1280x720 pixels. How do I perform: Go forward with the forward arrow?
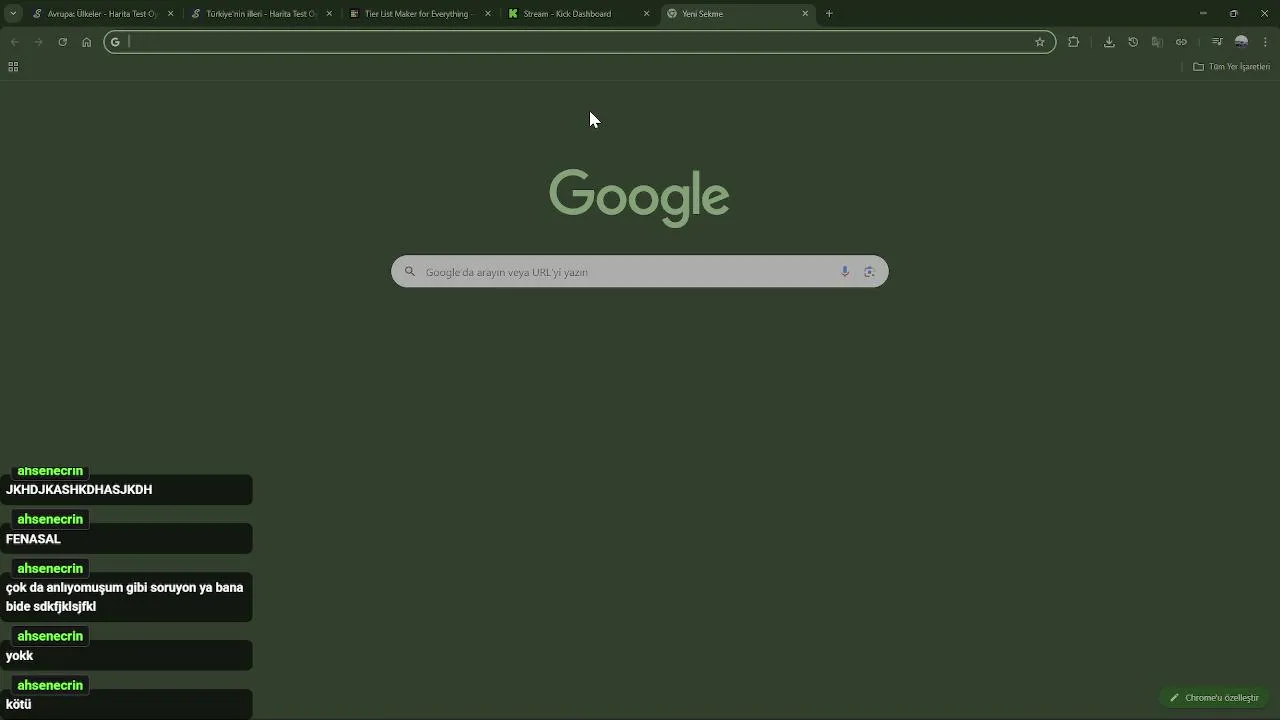[38, 42]
